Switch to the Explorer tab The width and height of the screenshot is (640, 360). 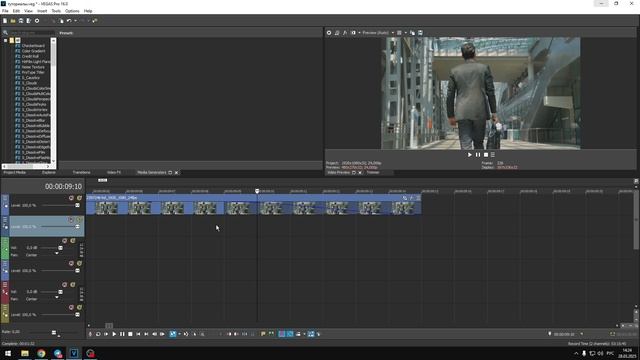pos(49,173)
